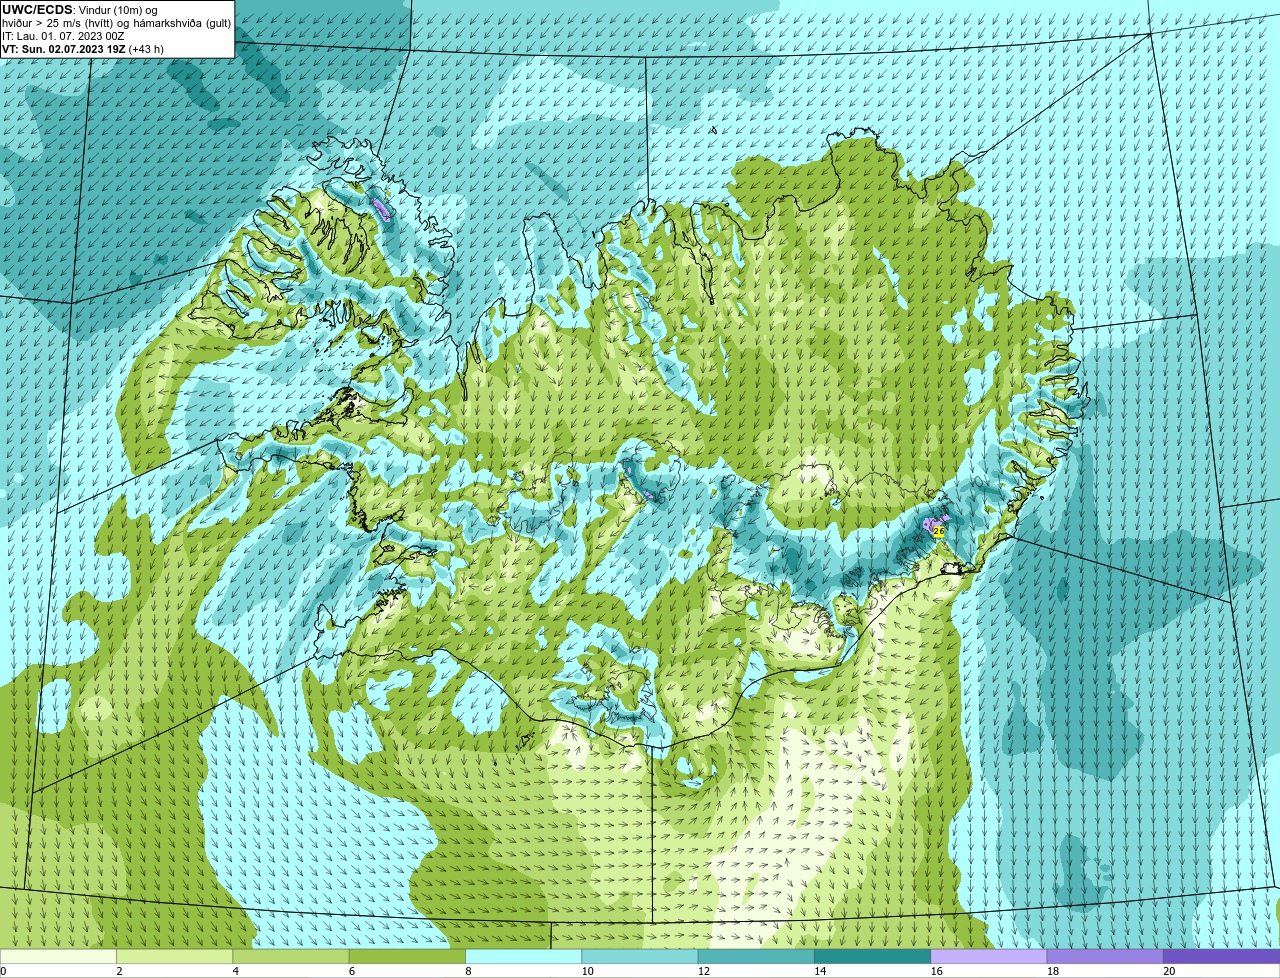The width and height of the screenshot is (1280, 978).
Task: Choose the 14–16 m/s dark teal swatch
Action: tap(872, 956)
